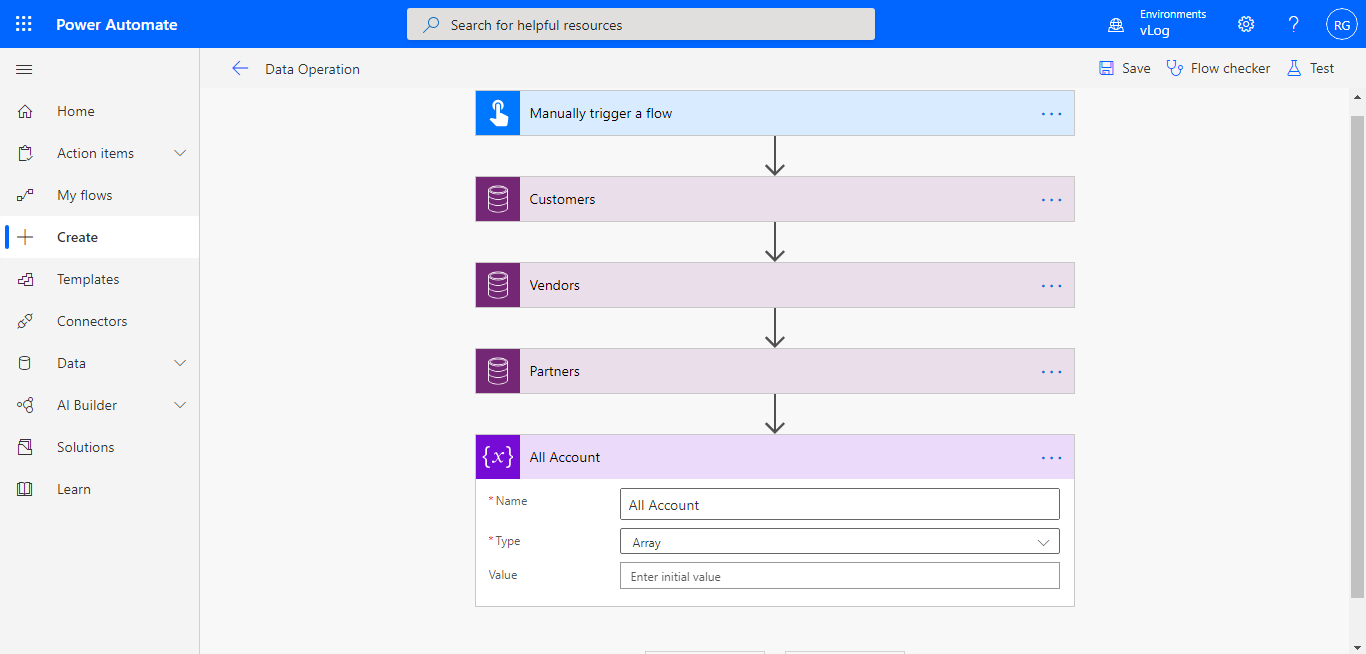Click the Templates icon

[x=26, y=279]
